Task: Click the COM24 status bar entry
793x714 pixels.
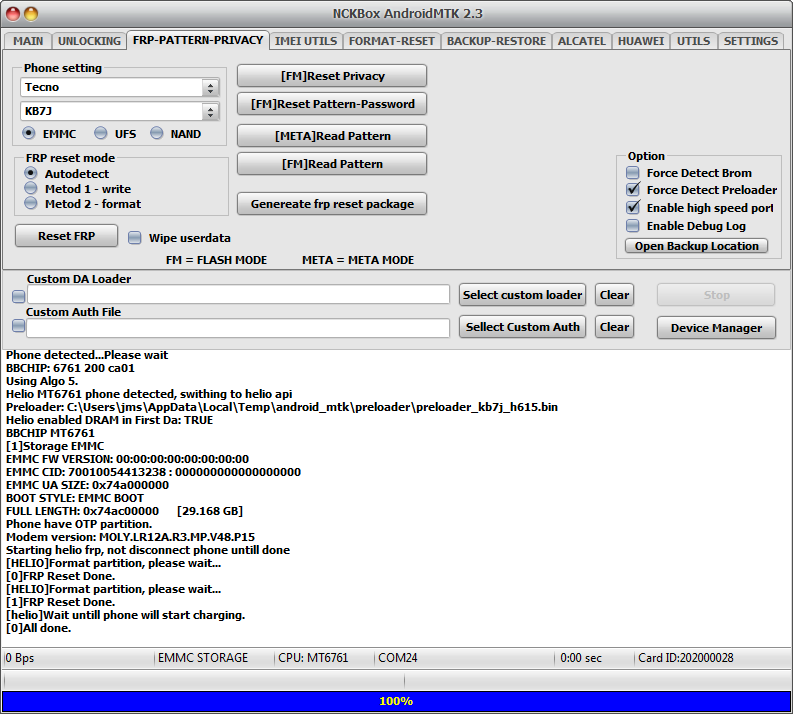Action: click(x=398, y=658)
